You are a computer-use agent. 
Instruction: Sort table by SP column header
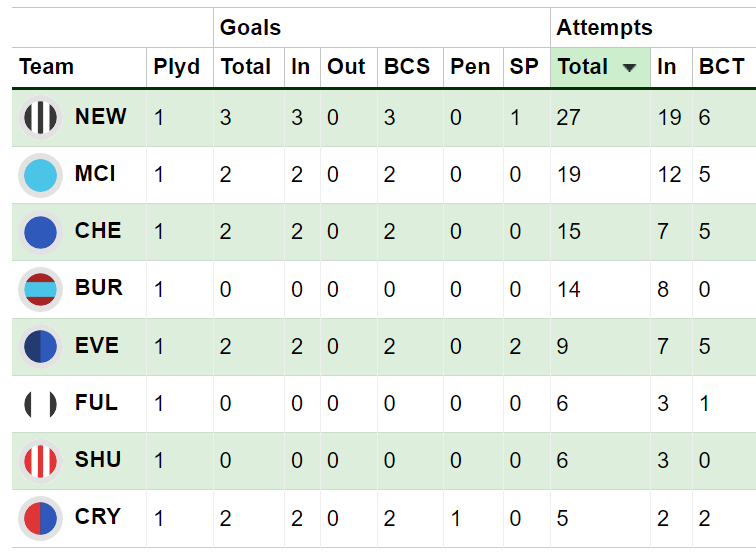click(x=523, y=67)
